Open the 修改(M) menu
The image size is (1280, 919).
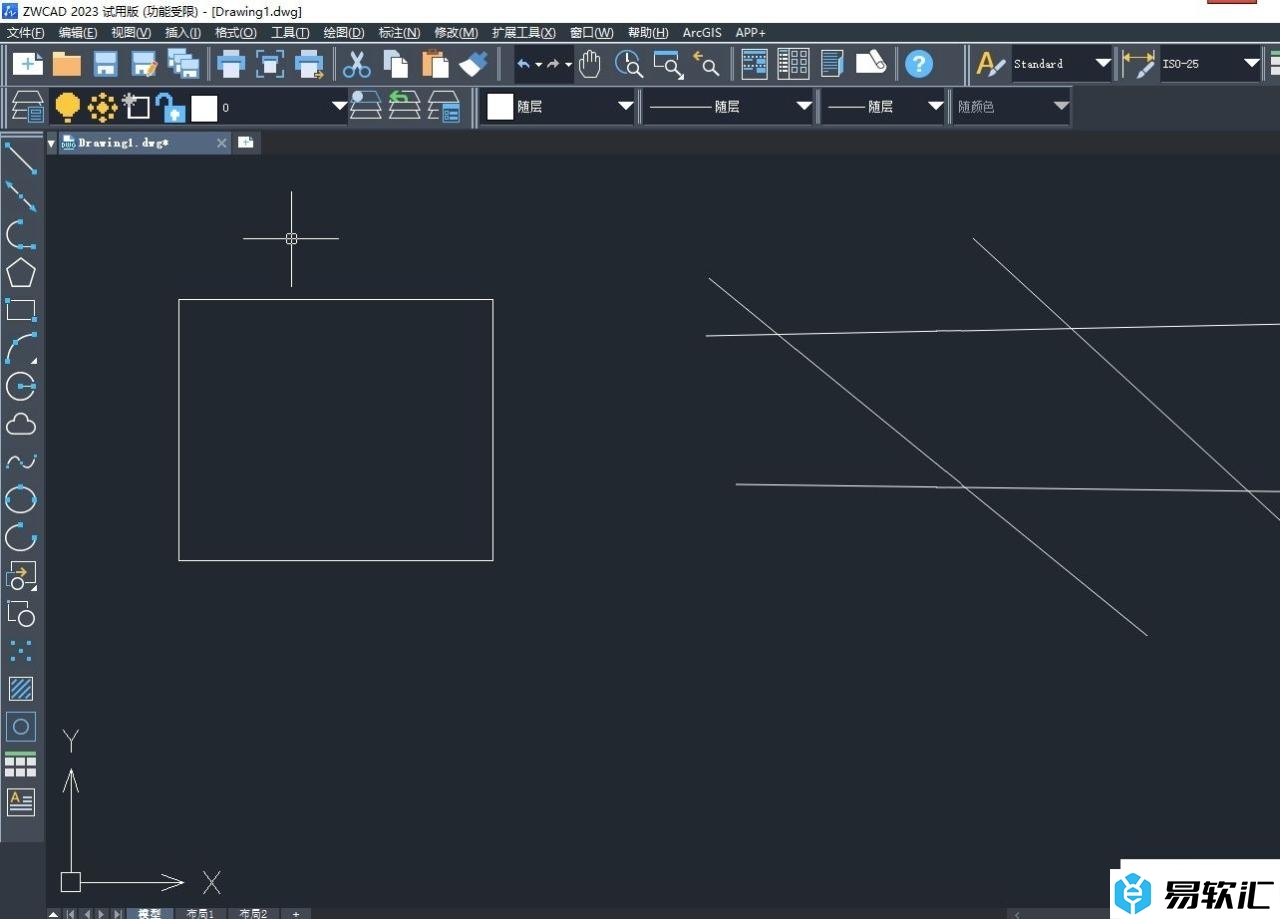(x=456, y=33)
